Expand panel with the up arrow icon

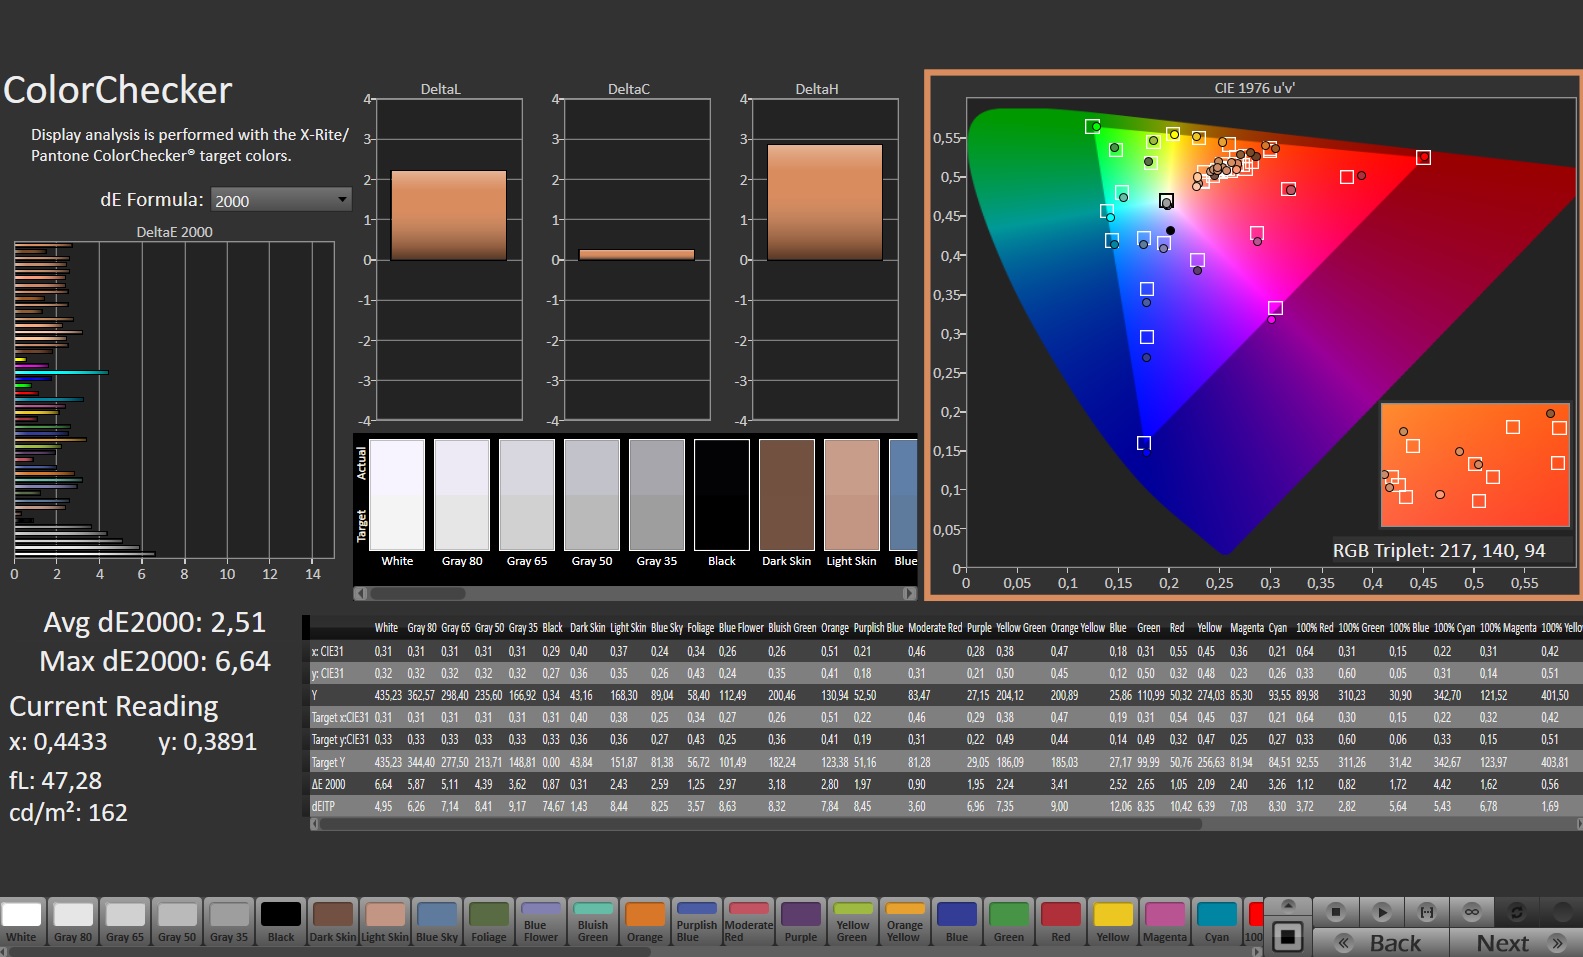click(1288, 905)
